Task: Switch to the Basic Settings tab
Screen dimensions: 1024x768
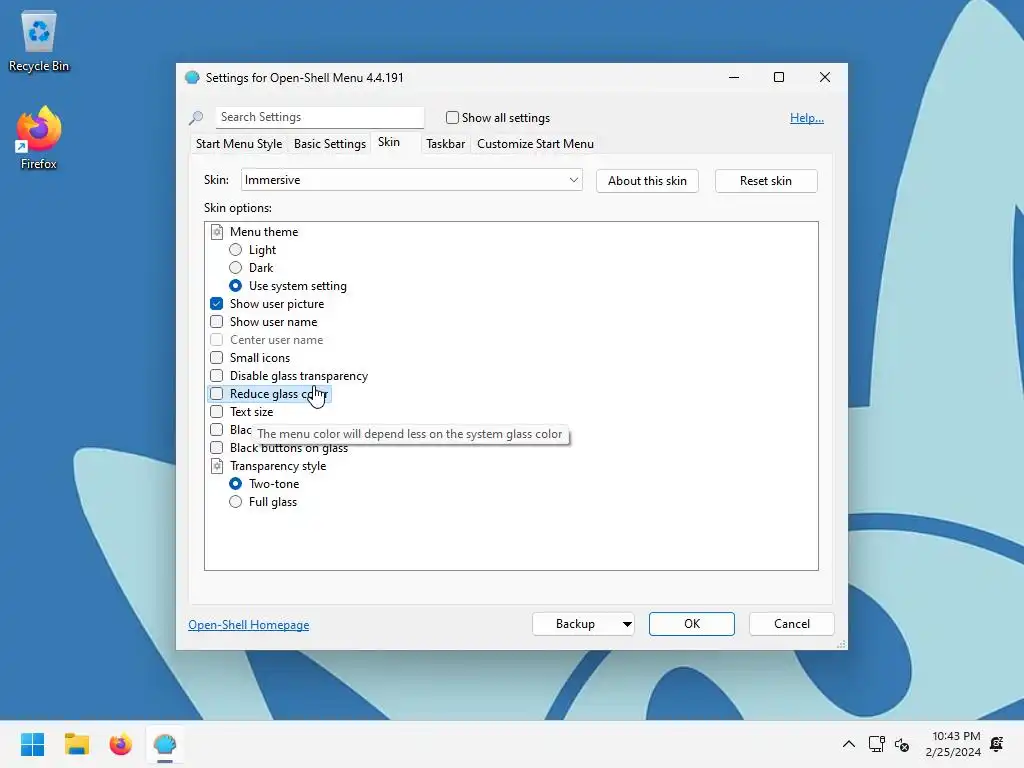Action: click(x=330, y=144)
